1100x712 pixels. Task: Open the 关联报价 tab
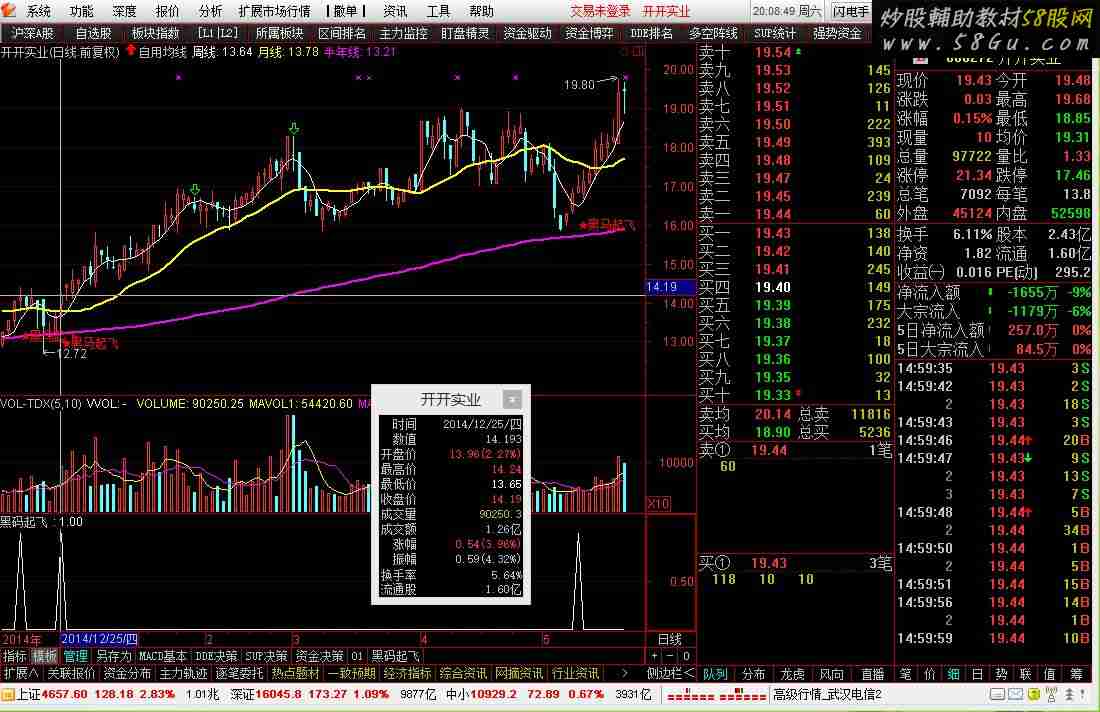tap(71, 674)
